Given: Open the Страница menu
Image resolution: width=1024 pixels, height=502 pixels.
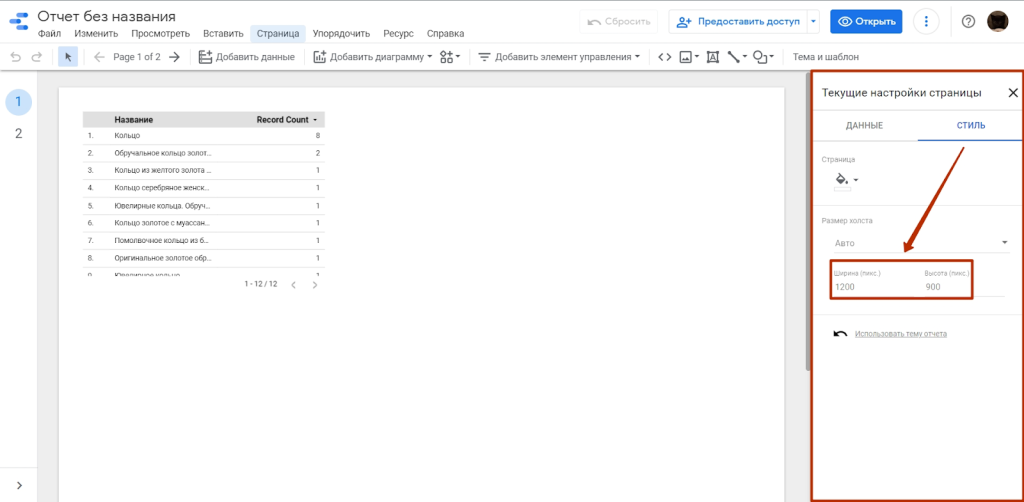Looking at the screenshot, I should tap(277, 33).
